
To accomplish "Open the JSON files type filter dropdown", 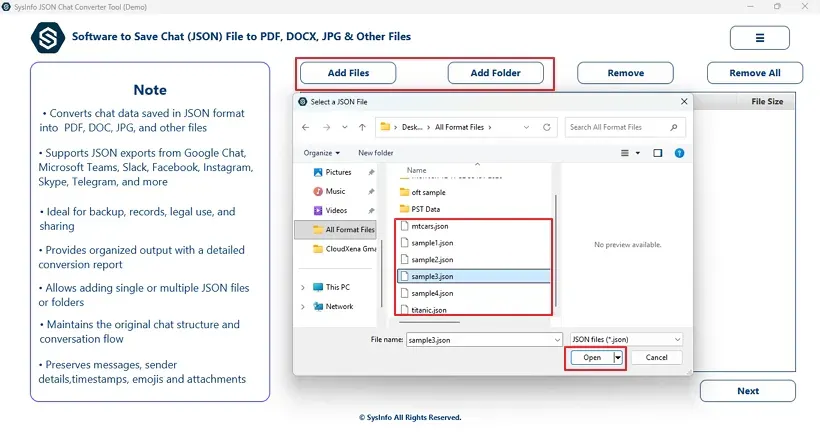I will tap(627, 339).
